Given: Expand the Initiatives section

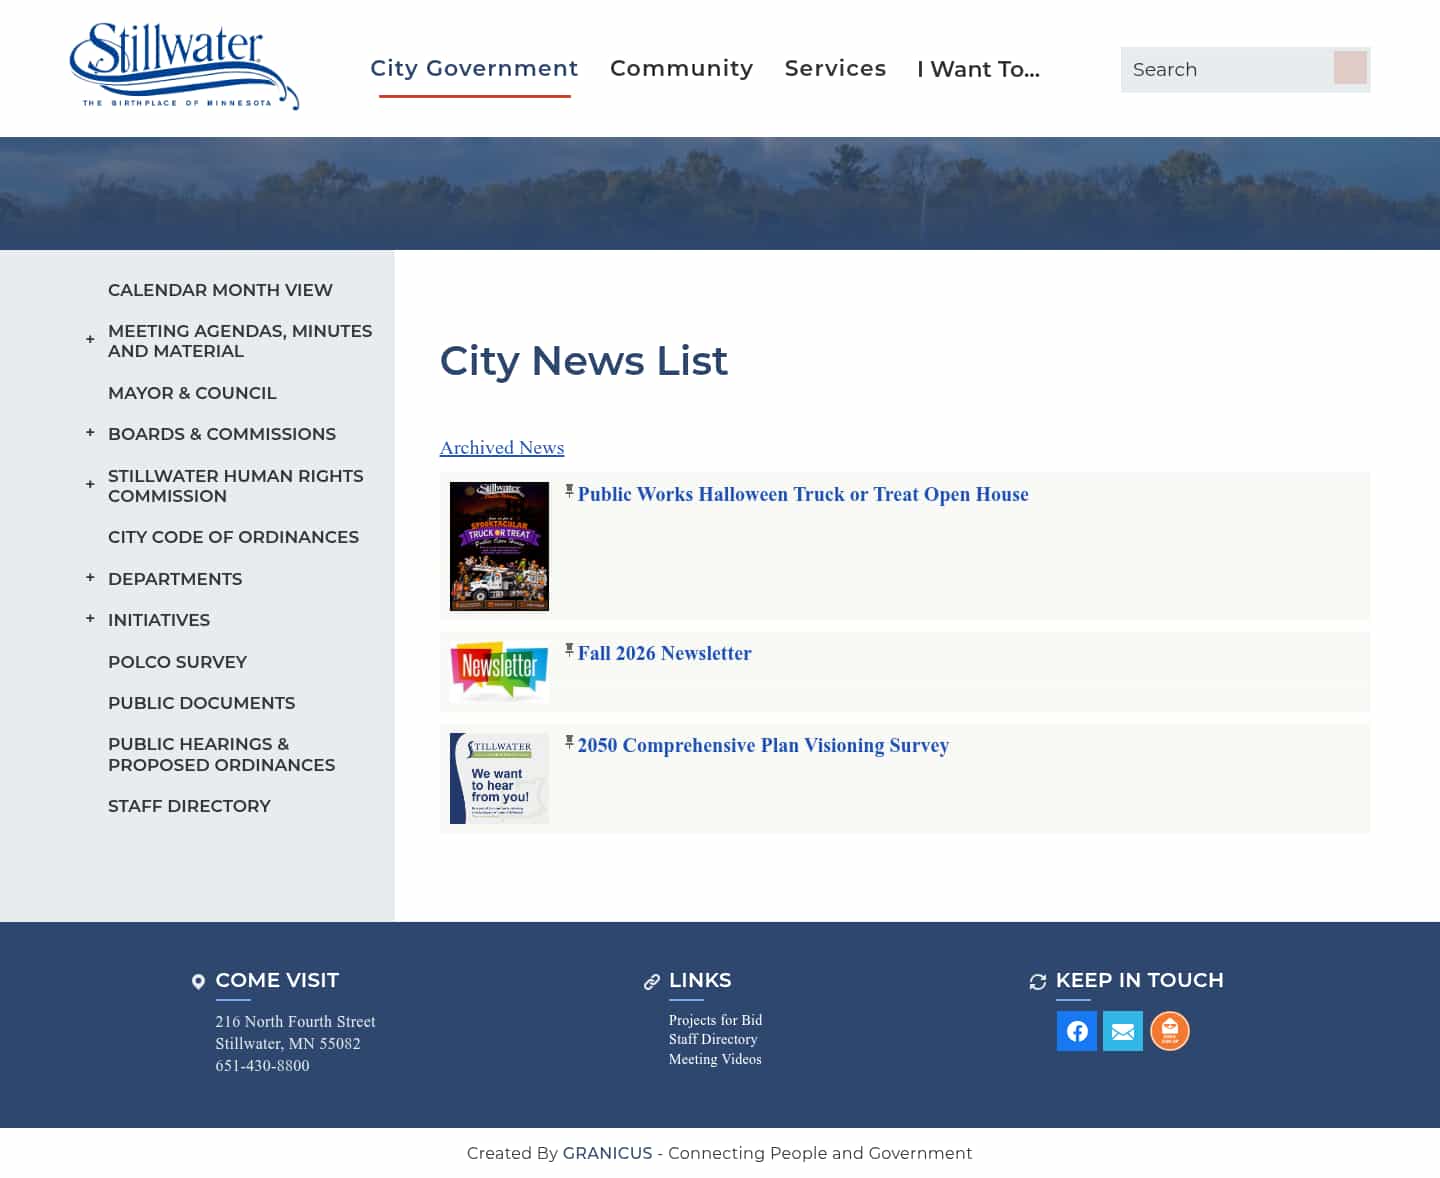Looking at the screenshot, I should click(90, 619).
